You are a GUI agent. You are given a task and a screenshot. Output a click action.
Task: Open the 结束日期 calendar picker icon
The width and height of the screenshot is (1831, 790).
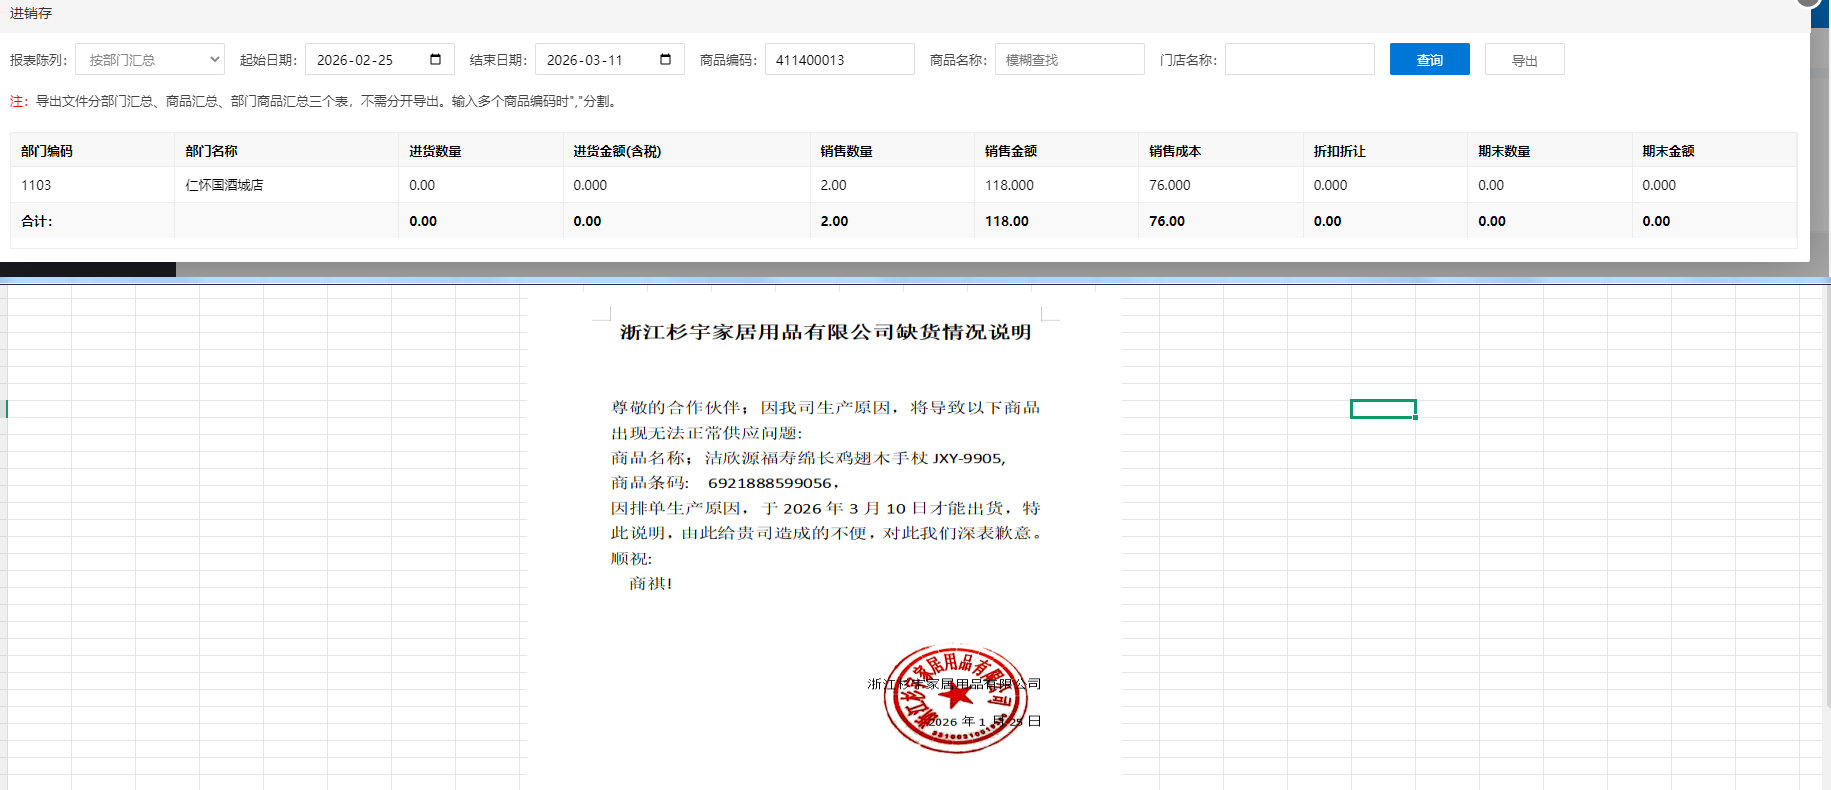point(665,60)
